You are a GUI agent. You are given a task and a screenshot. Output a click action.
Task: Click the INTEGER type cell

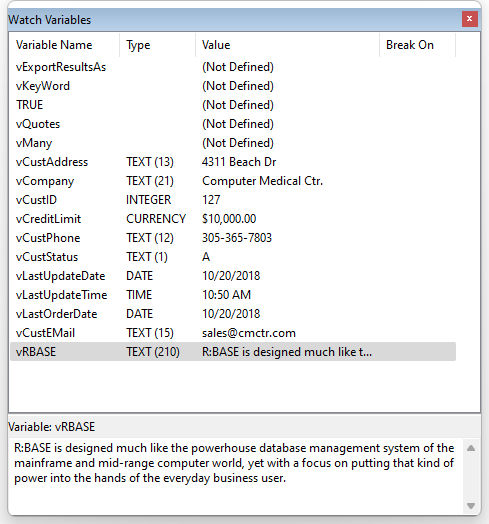click(148, 200)
